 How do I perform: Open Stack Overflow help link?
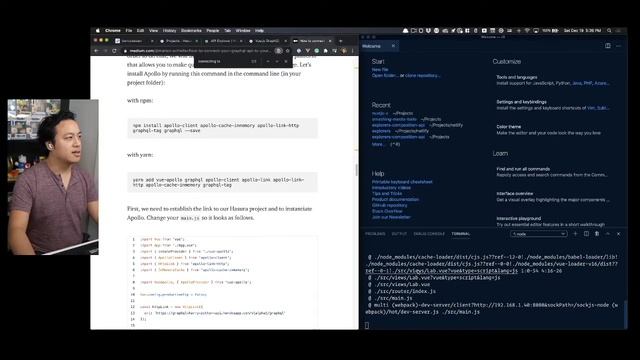click(387, 211)
